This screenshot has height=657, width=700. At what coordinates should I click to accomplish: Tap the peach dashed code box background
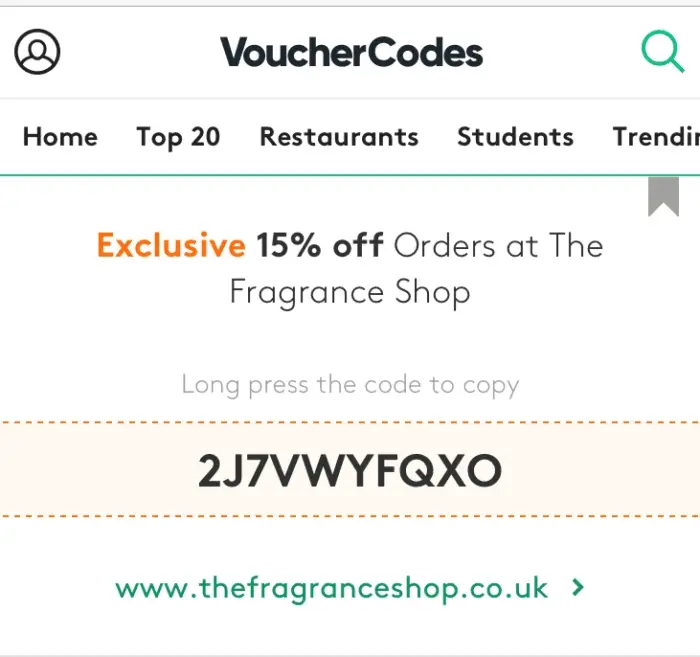tap(350, 469)
